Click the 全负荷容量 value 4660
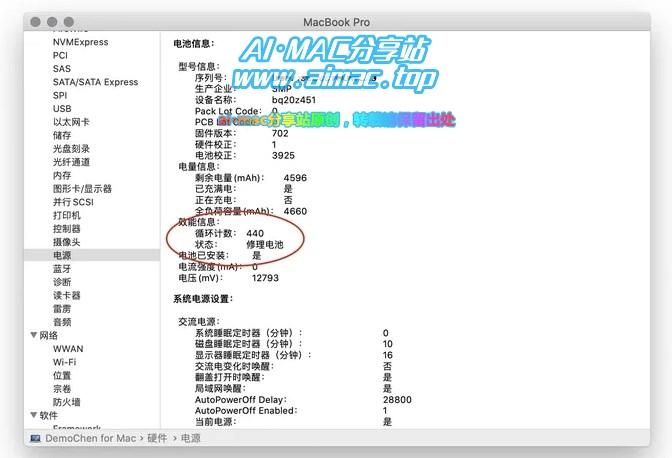This screenshot has height=458, width=672. pyautogui.click(x=295, y=211)
